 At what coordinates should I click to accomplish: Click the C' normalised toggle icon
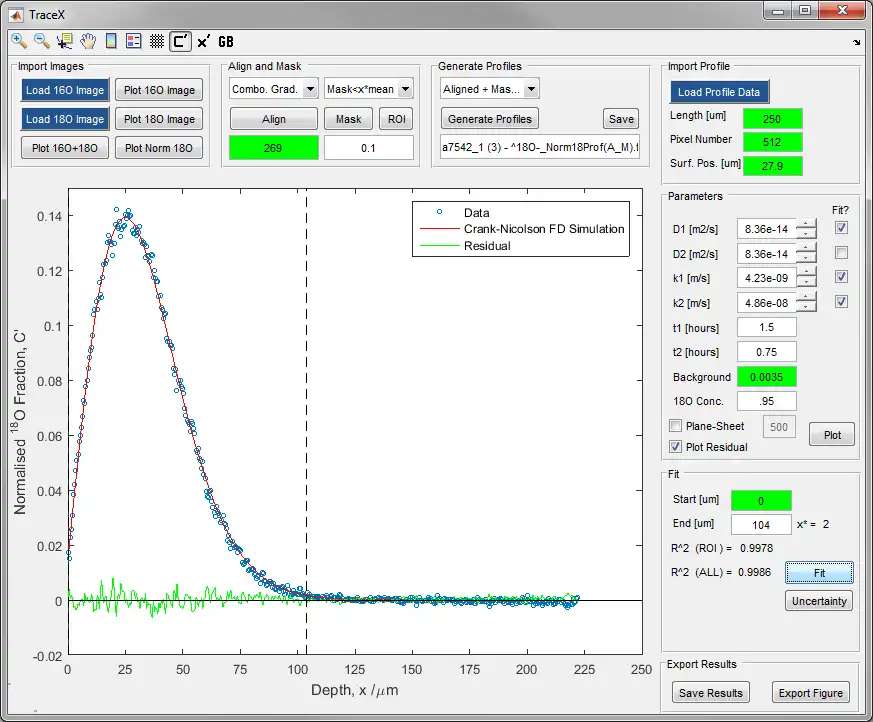[x=180, y=41]
